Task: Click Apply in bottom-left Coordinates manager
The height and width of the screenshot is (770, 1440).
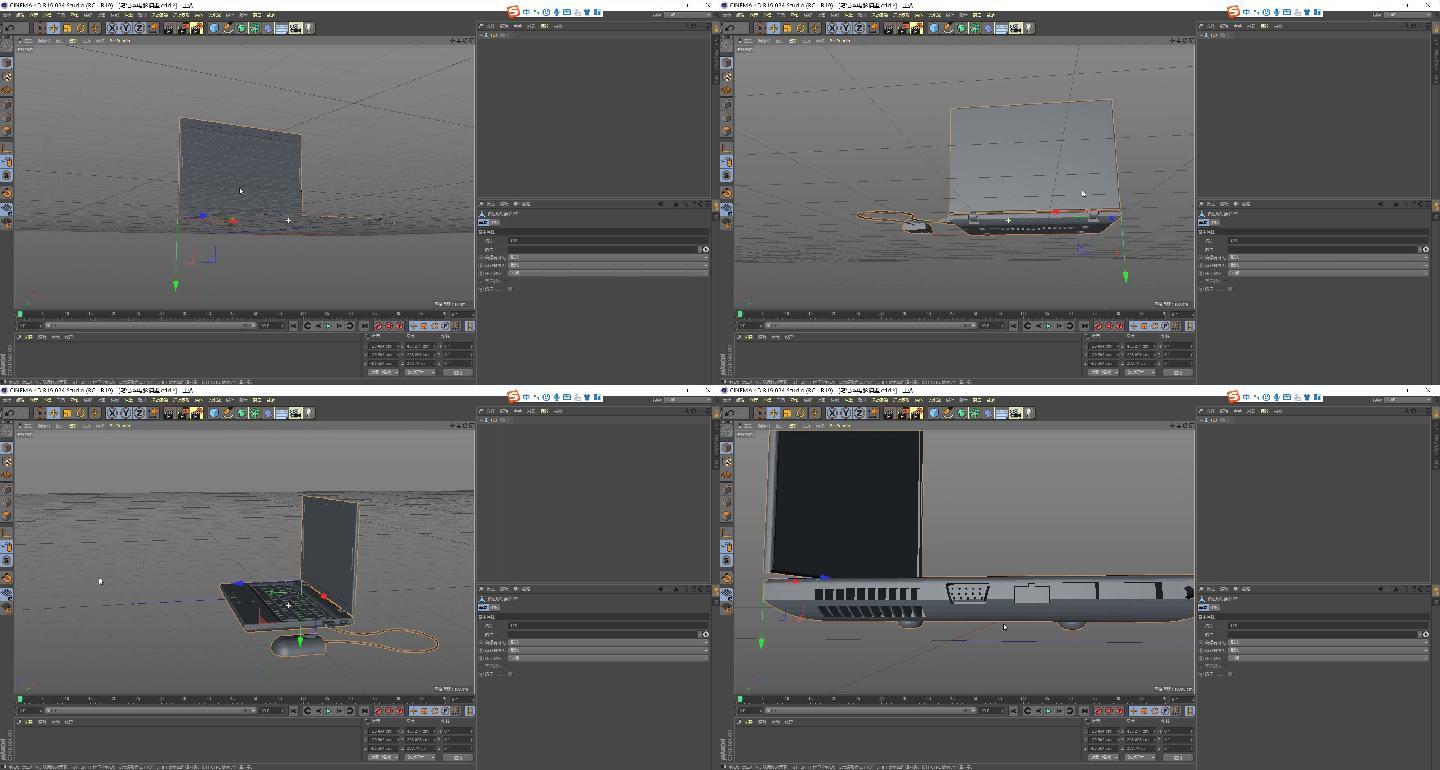Action: 458,757
